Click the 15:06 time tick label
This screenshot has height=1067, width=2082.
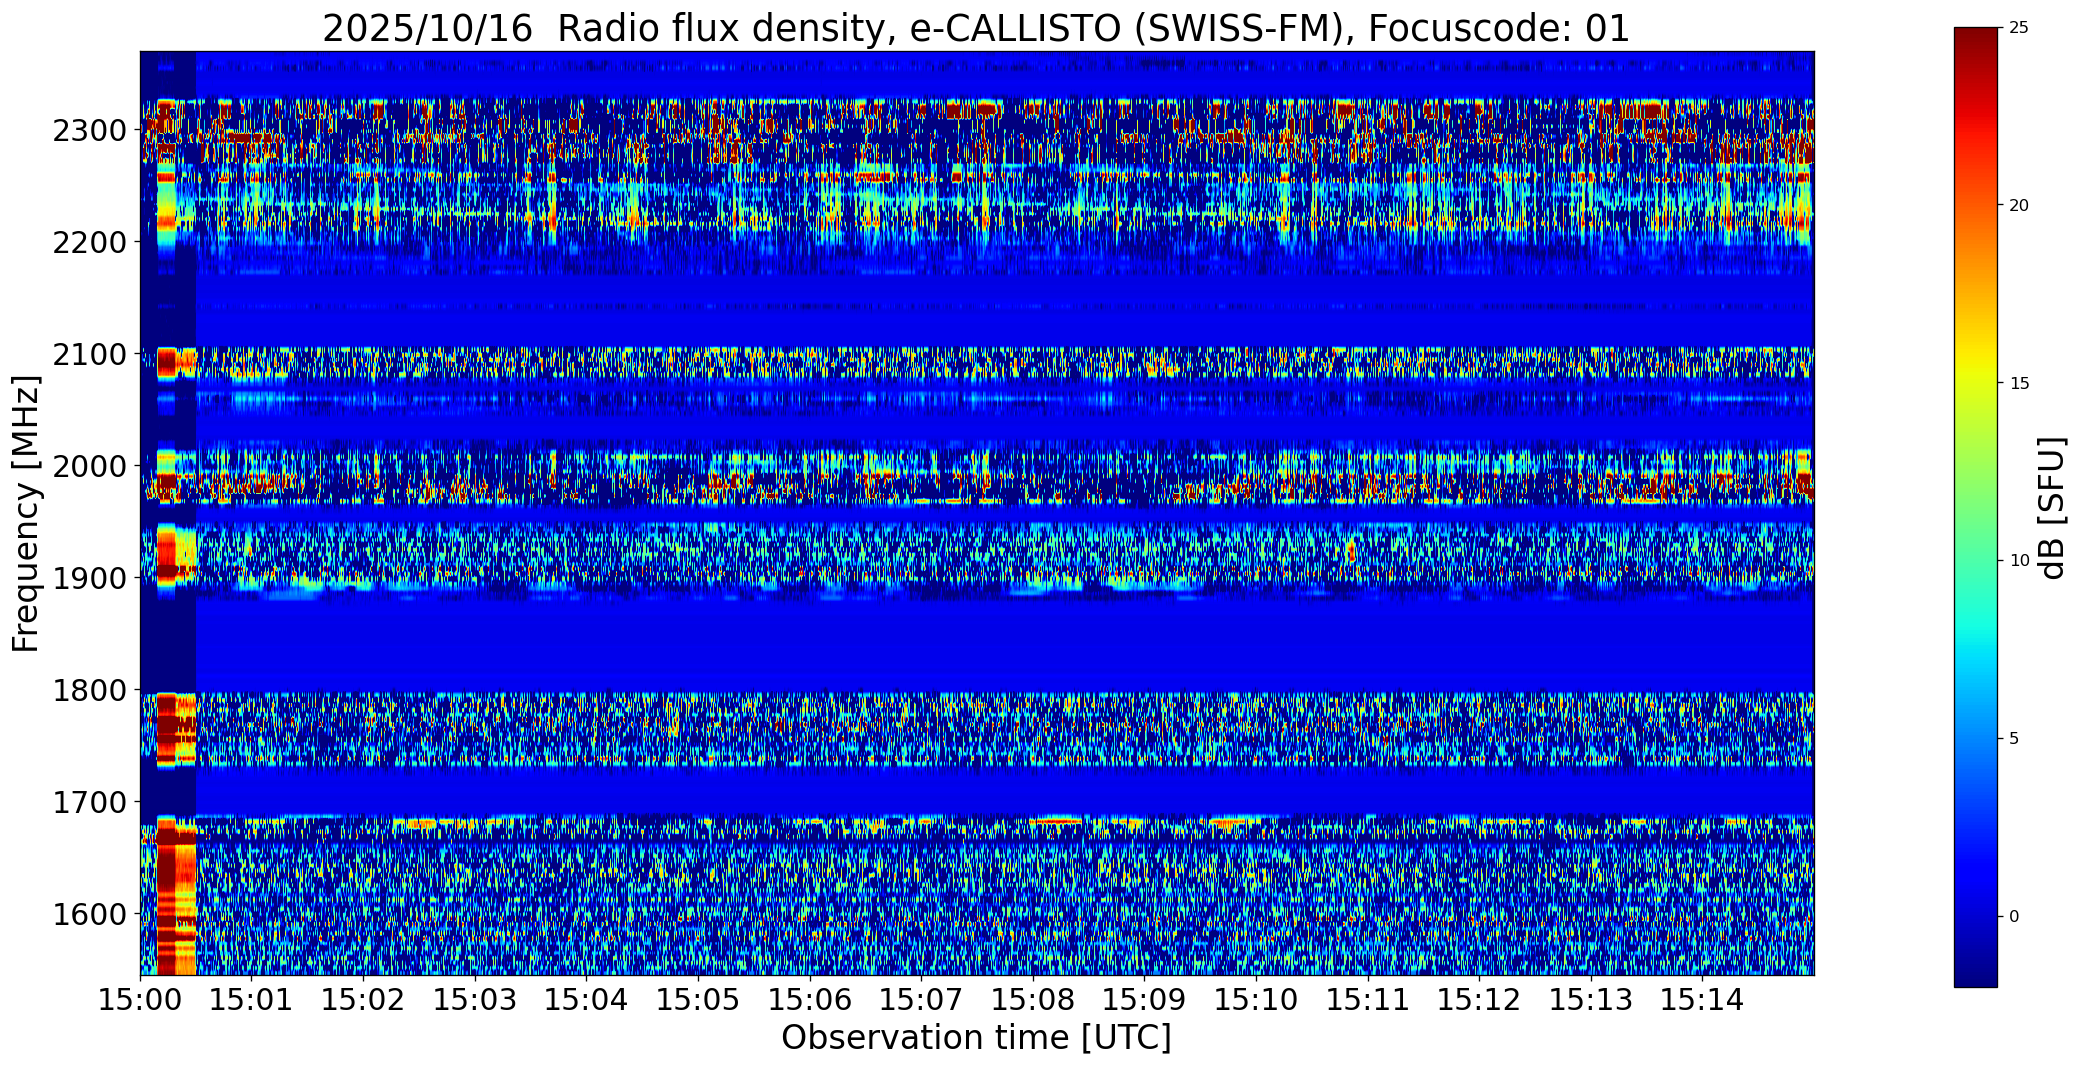[x=809, y=999]
